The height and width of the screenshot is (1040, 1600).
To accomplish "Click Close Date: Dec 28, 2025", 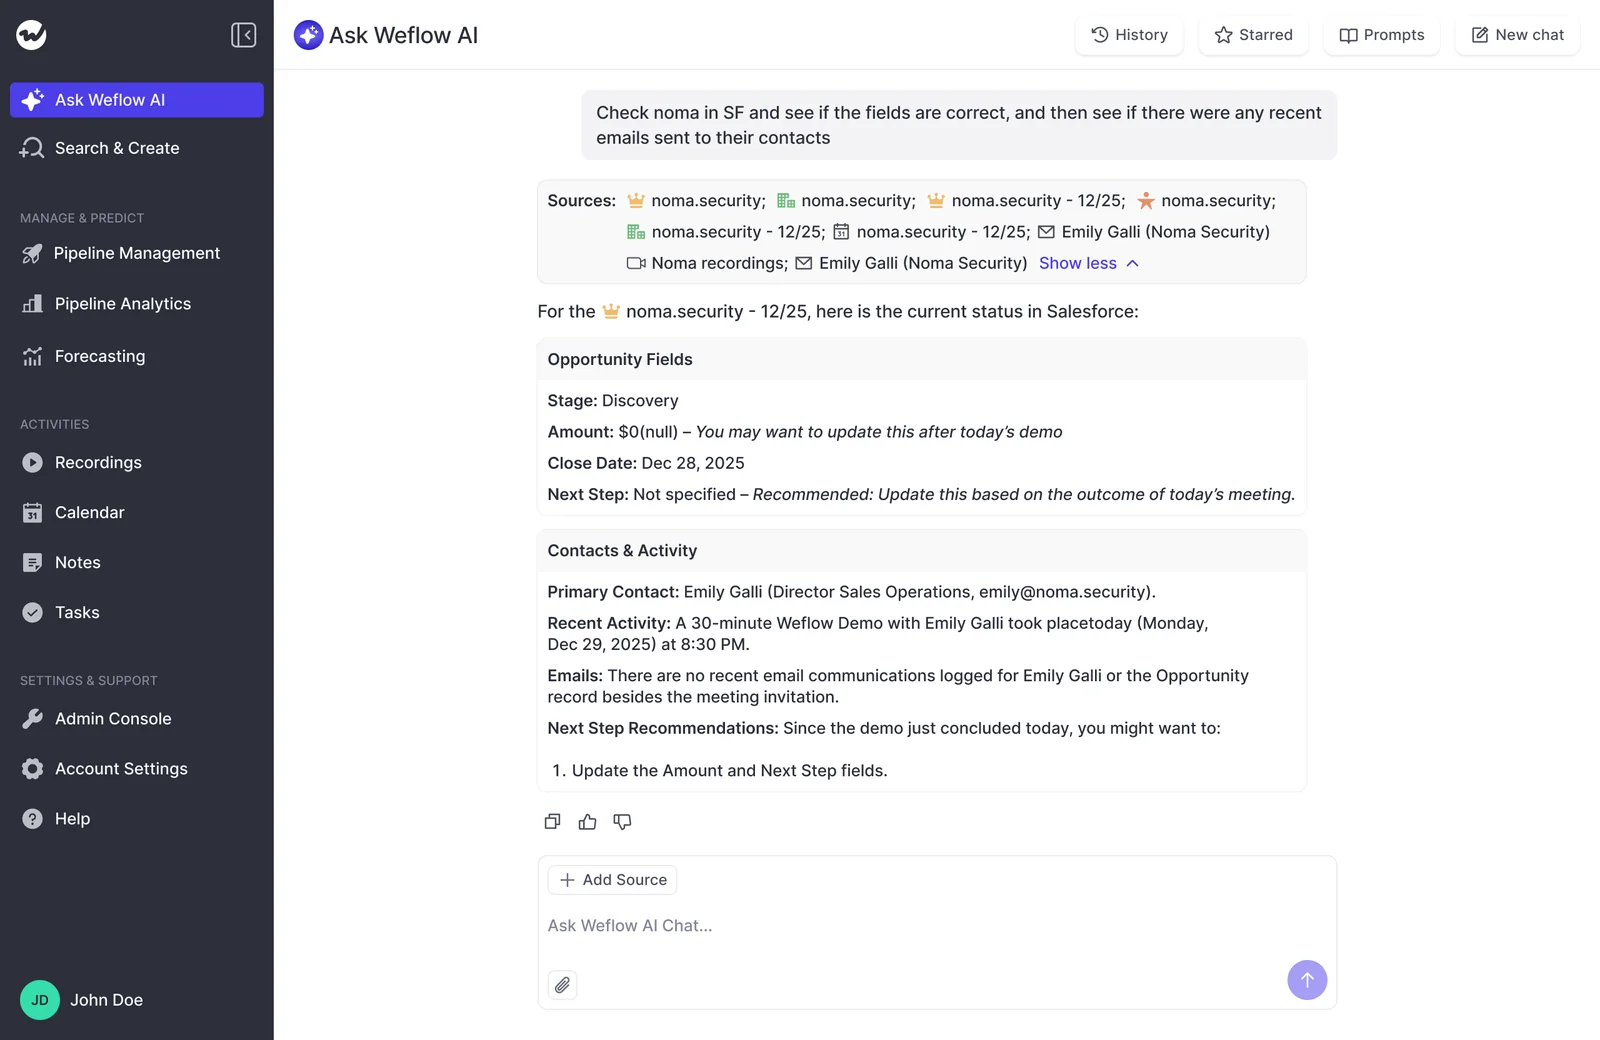I will click(x=646, y=463).
